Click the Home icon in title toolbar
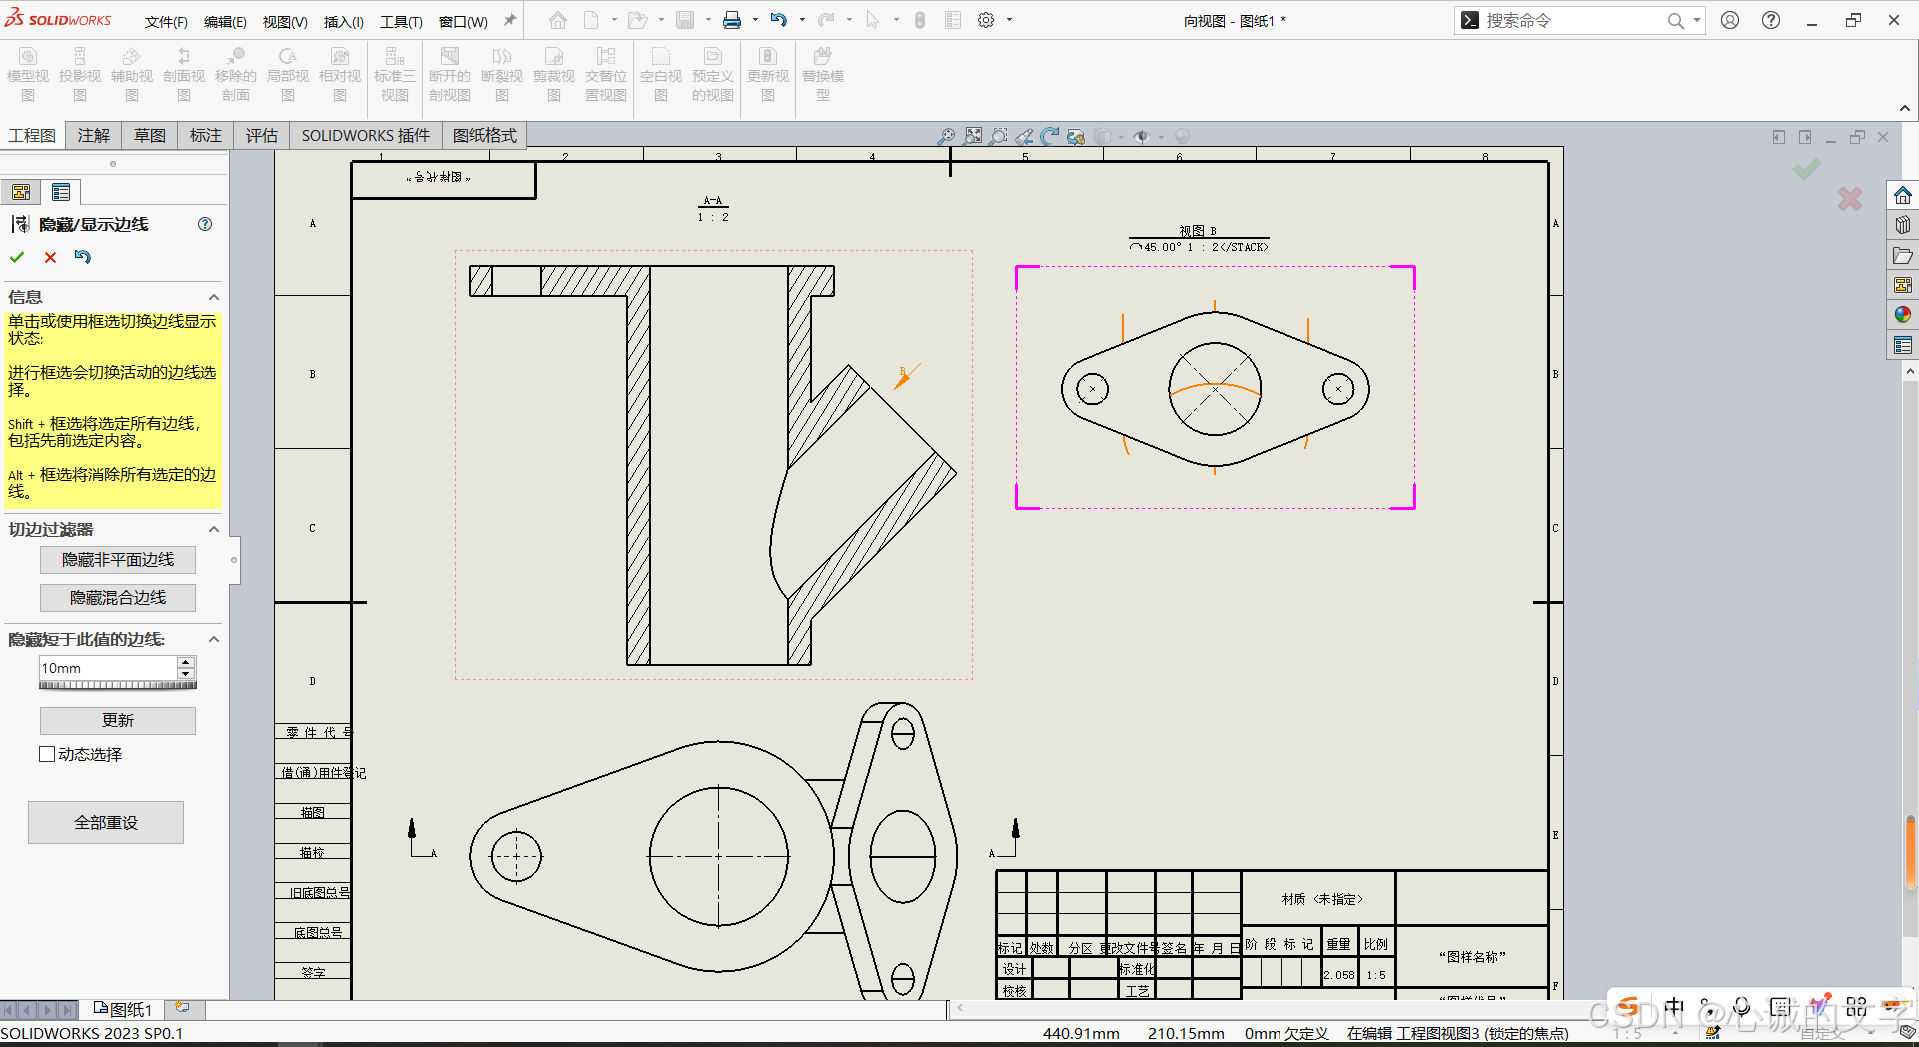The image size is (1919, 1047). (x=558, y=20)
